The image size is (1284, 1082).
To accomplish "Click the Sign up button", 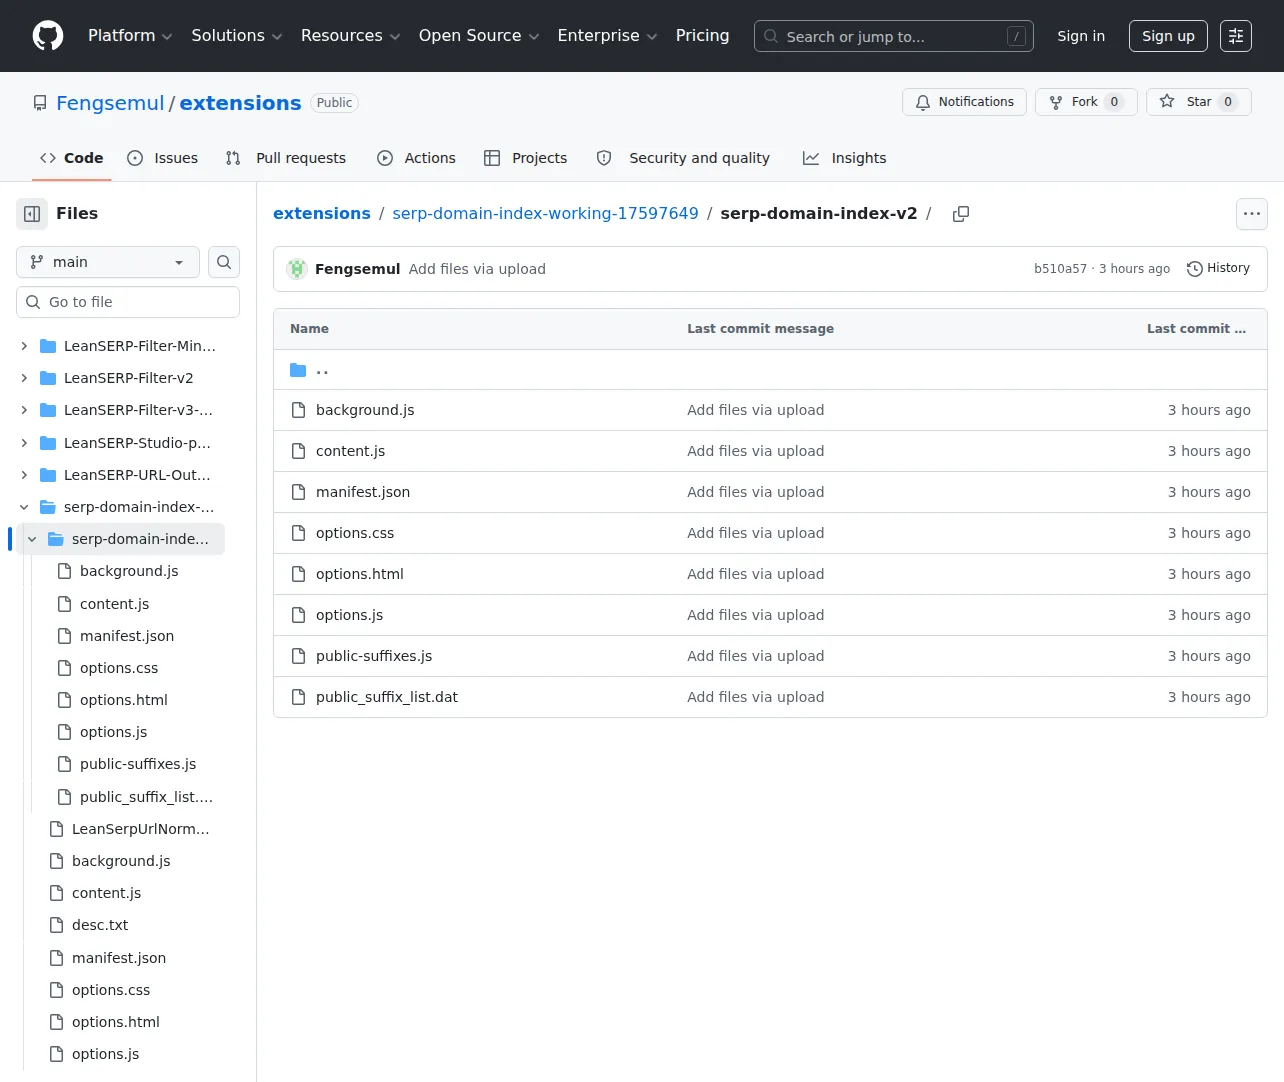I will coord(1168,36).
